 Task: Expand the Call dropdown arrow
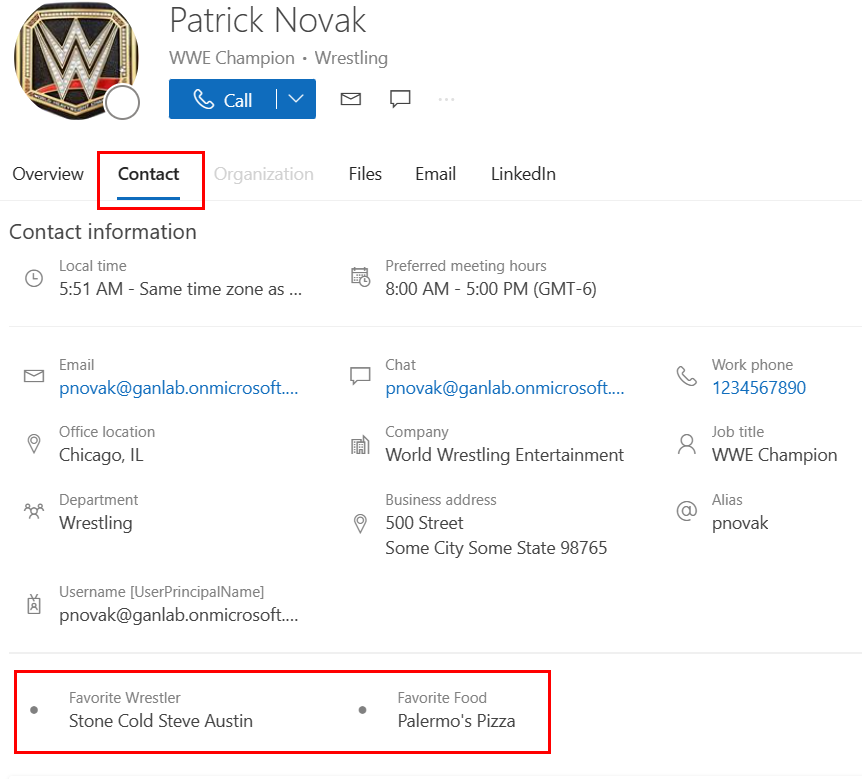[296, 99]
